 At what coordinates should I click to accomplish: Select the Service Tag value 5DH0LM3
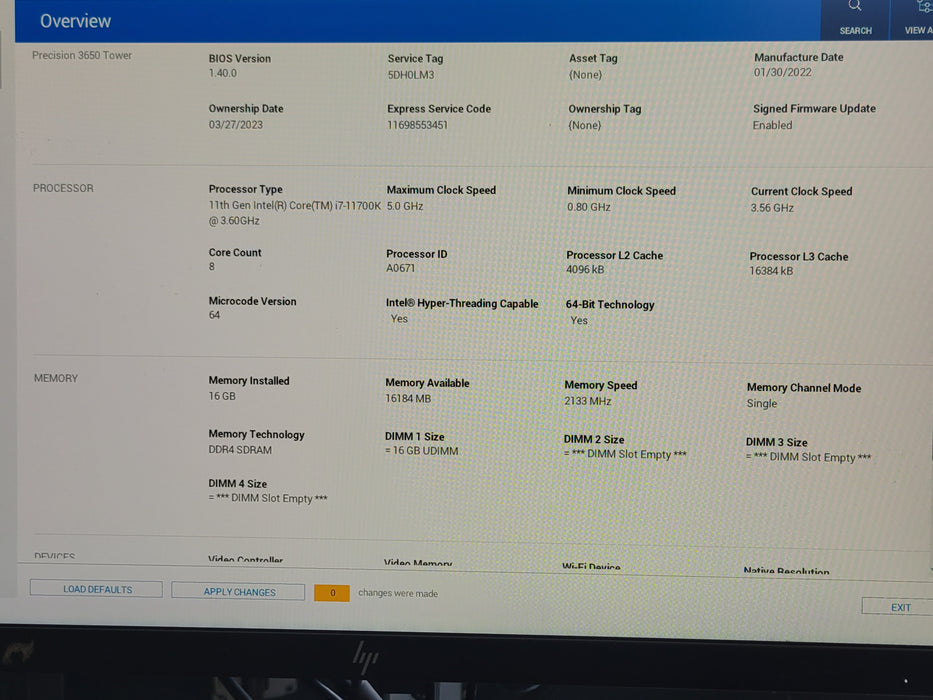[x=411, y=75]
